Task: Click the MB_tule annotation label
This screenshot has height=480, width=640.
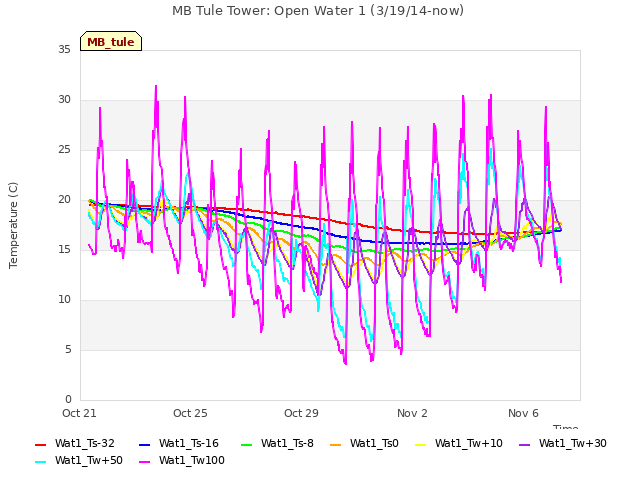Action: [x=111, y=41]
